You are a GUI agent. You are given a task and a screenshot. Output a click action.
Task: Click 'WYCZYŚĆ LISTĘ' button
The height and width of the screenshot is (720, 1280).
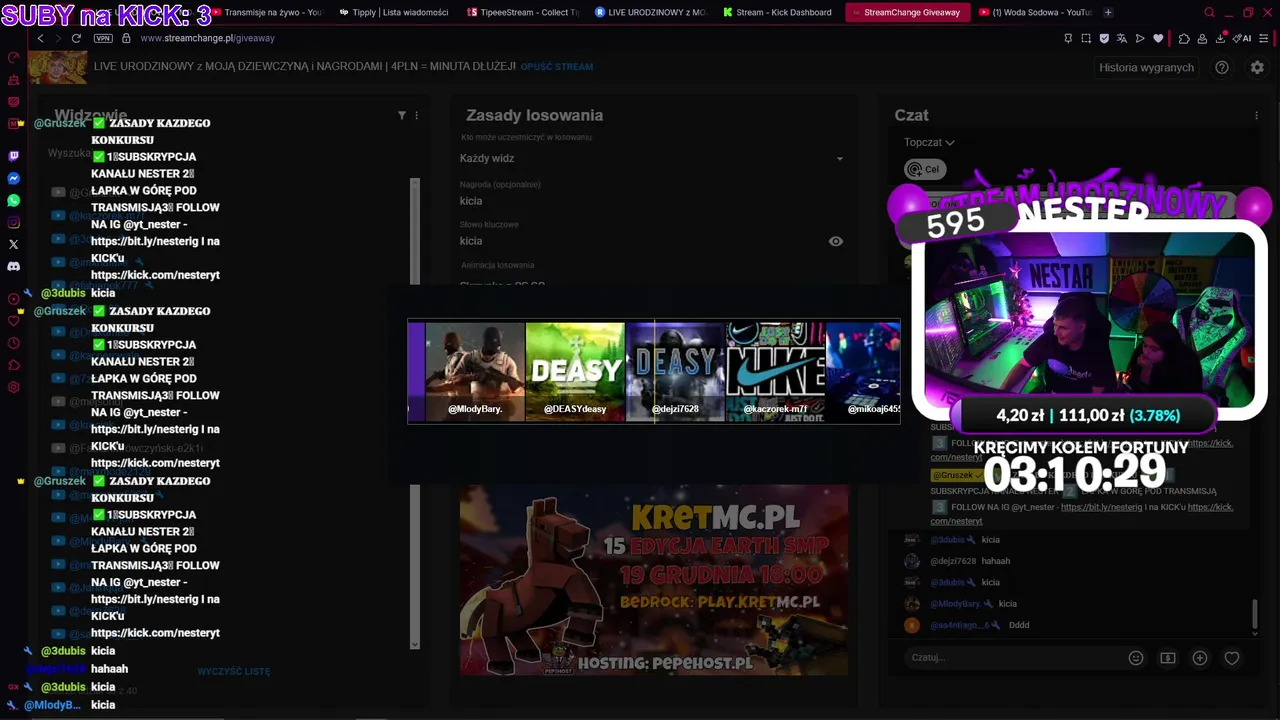pyautogui.click(x=234, y=671)
